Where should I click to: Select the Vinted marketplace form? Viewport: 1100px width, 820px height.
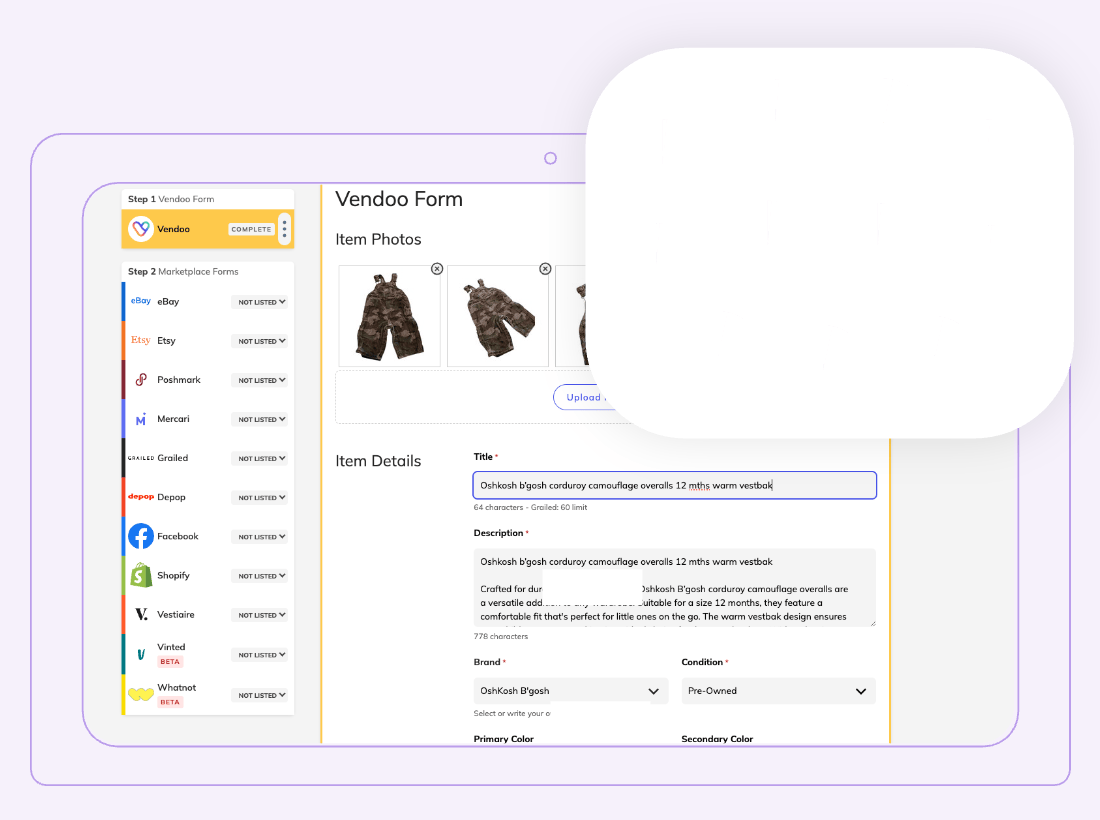tap(208, 654)
